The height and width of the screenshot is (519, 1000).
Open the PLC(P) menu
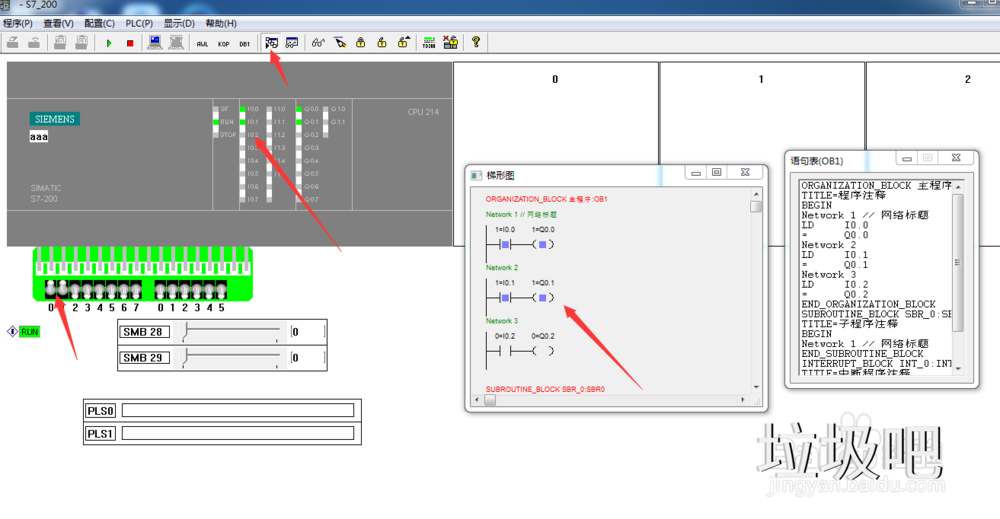click(x=139, y=23)
